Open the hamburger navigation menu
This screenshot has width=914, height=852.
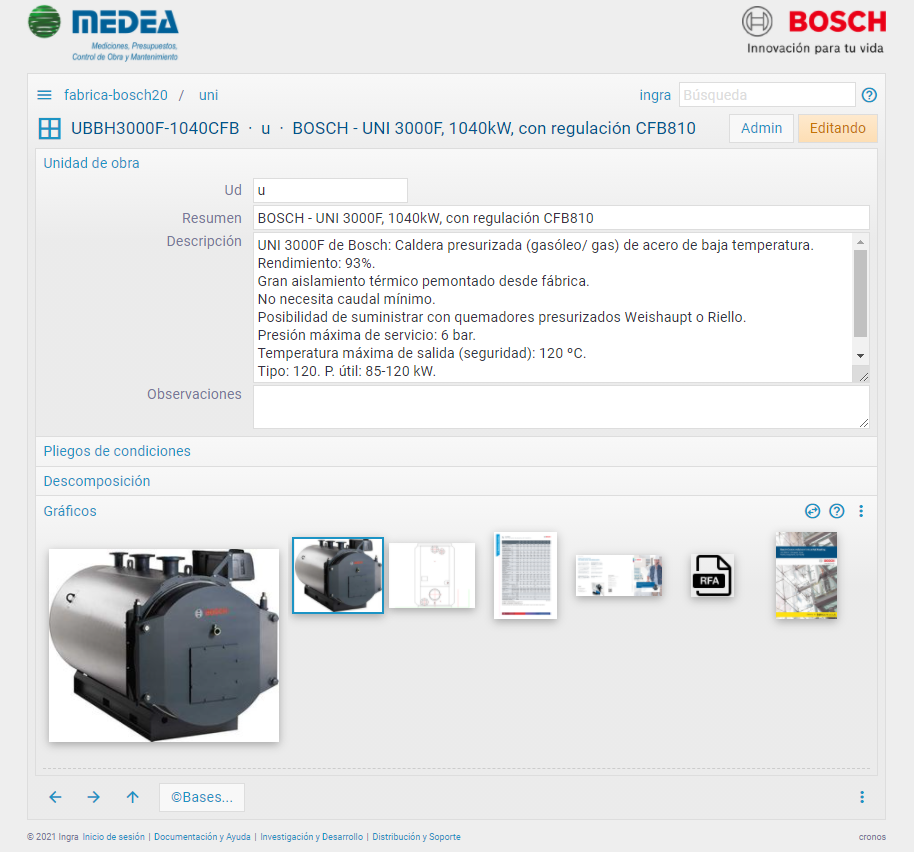44,95
